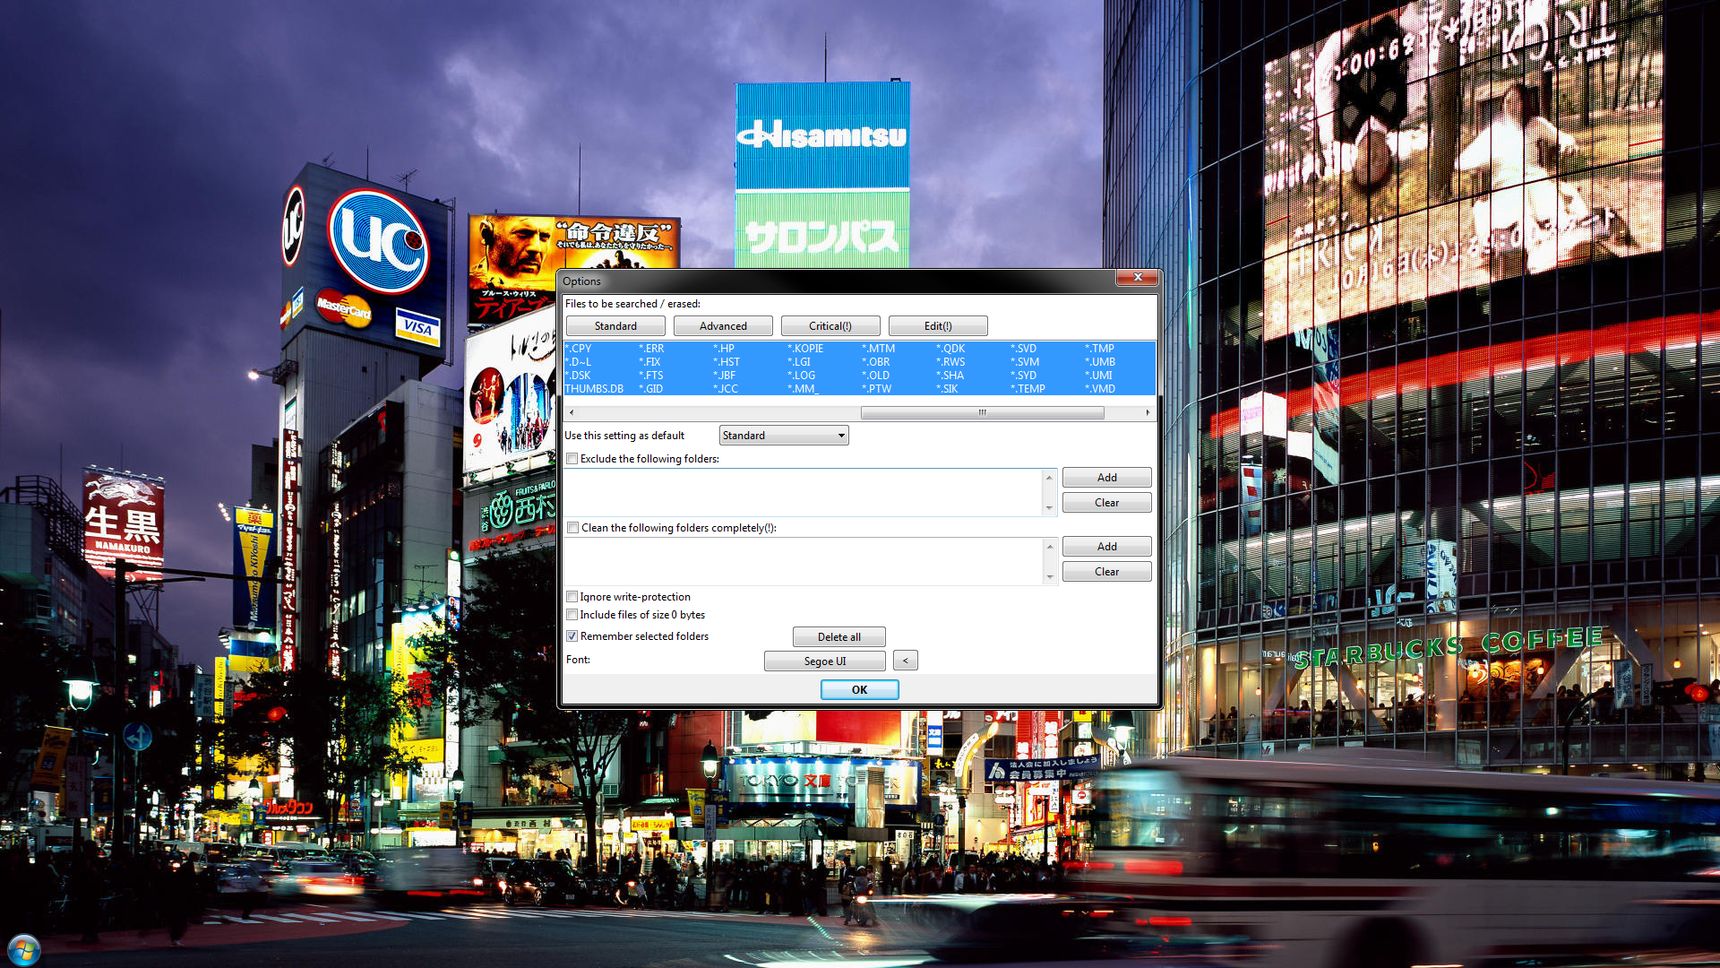
Task: Select the *.TEMP file pattern
Action: pos(1028,389)
